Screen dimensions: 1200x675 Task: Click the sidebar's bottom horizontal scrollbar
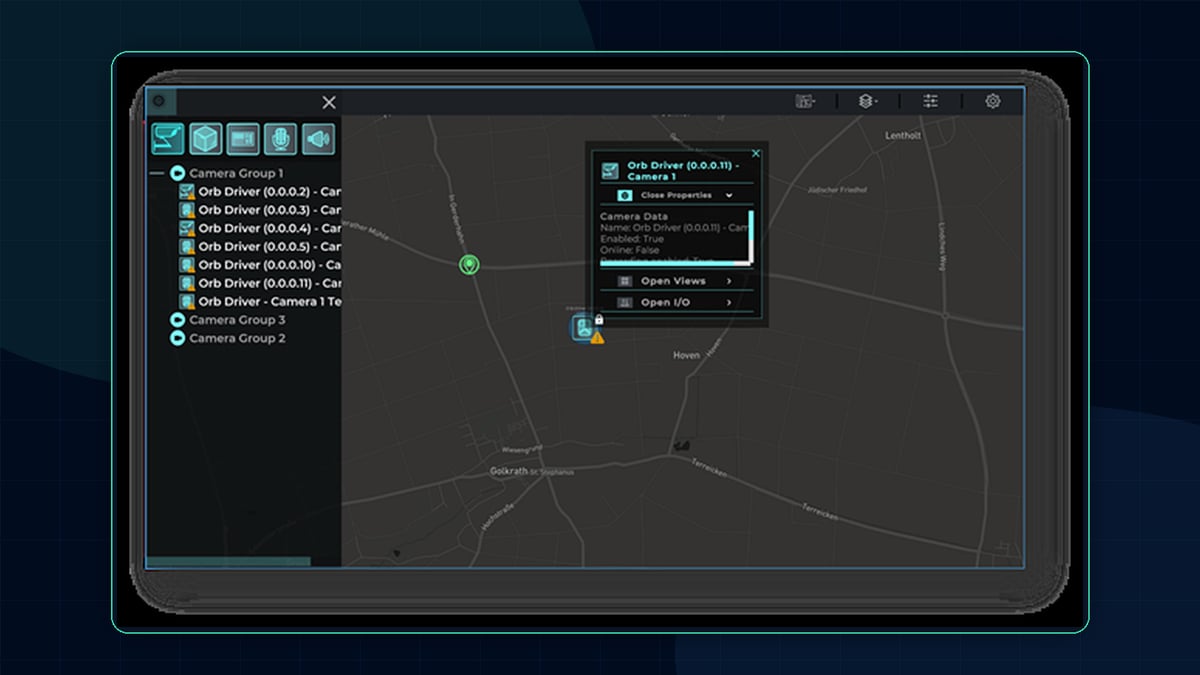pyautogui.click(x=228, y=562)
